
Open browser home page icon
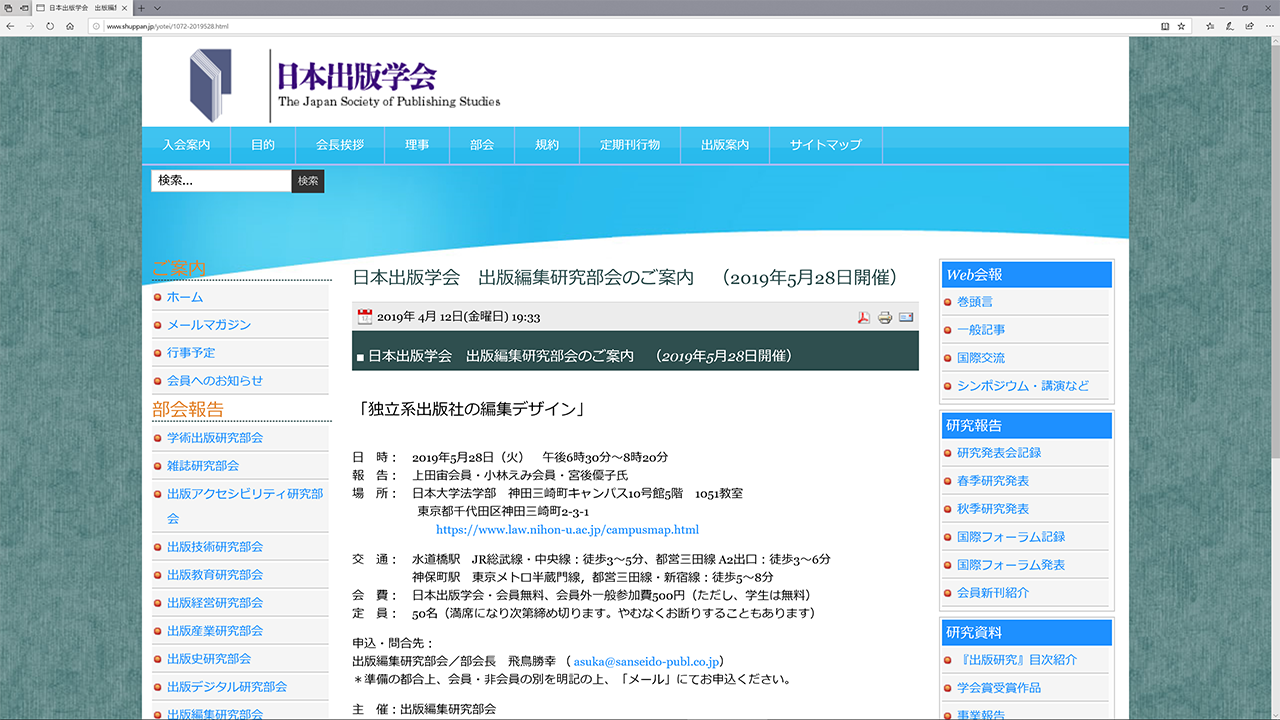(x=70, y=26)
